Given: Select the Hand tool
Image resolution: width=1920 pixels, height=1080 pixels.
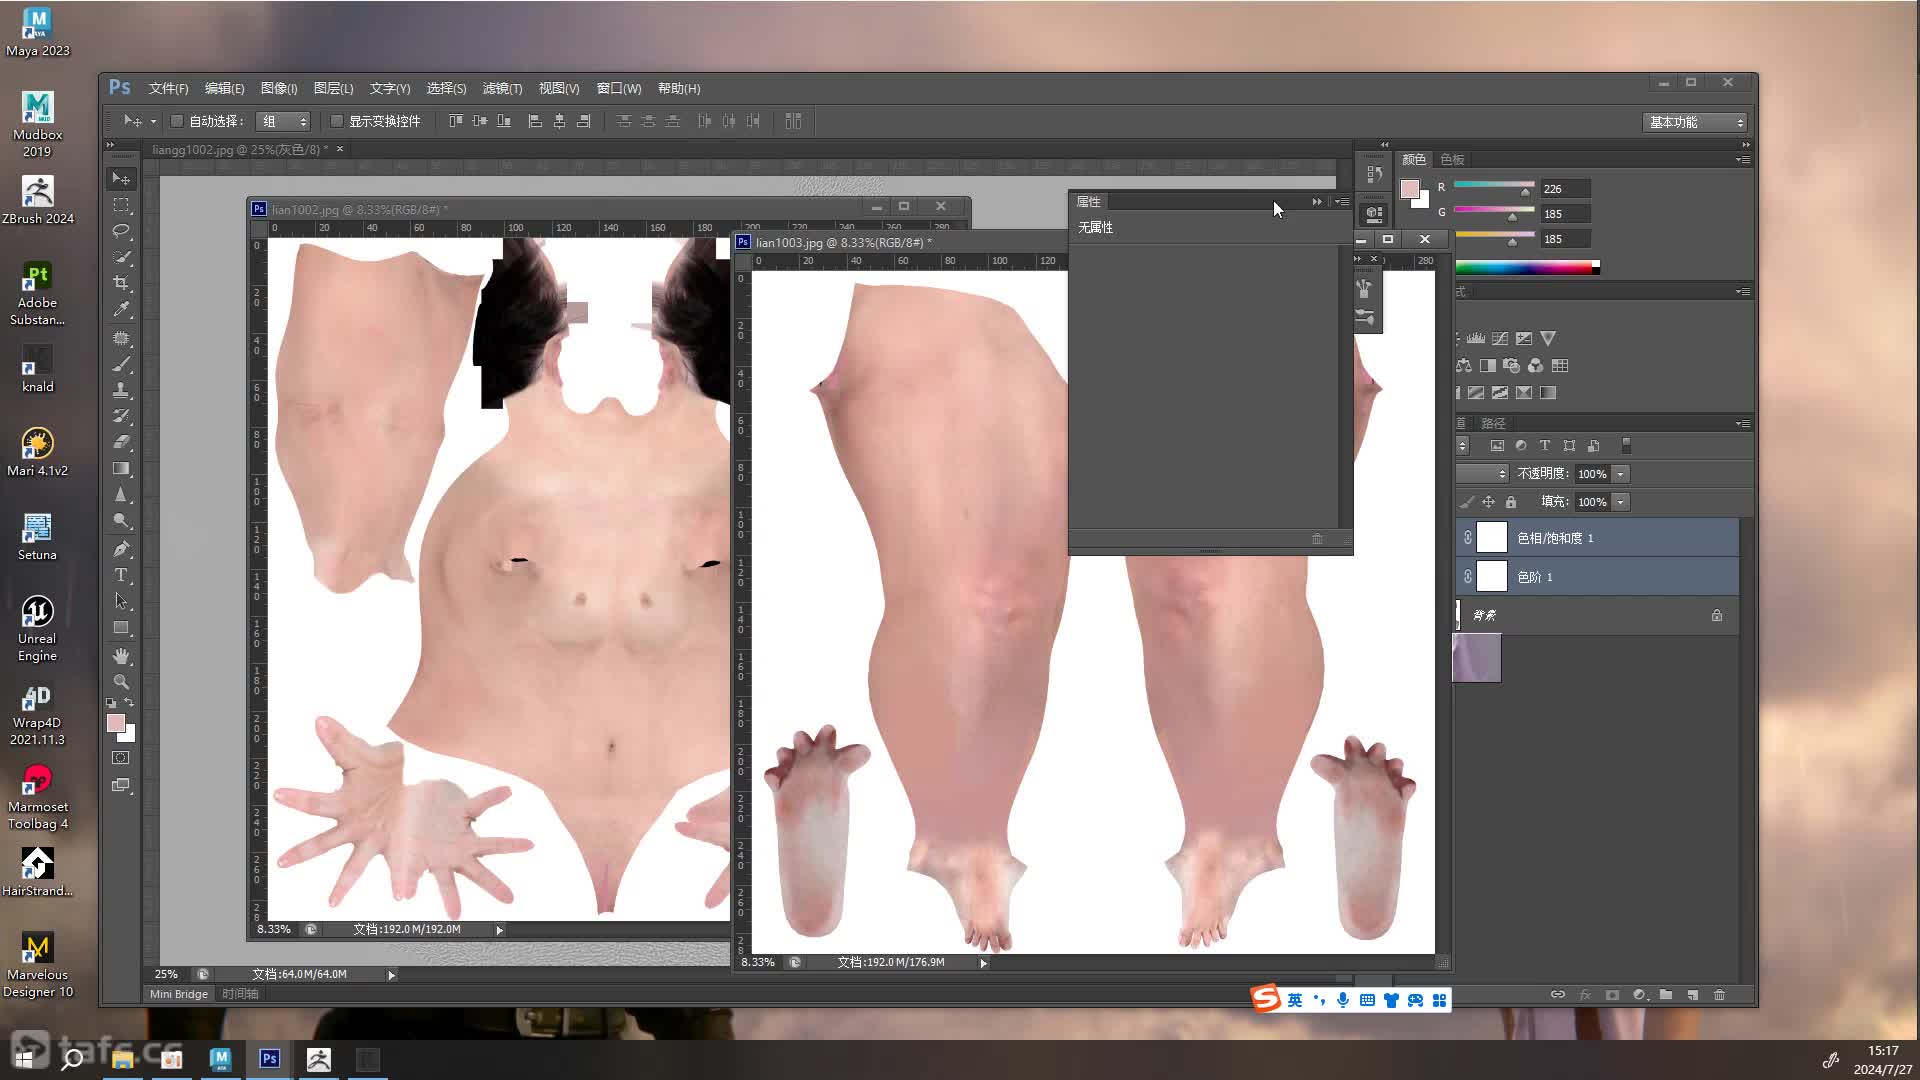Looking at the screenshot, I should (x=121, y=656).
